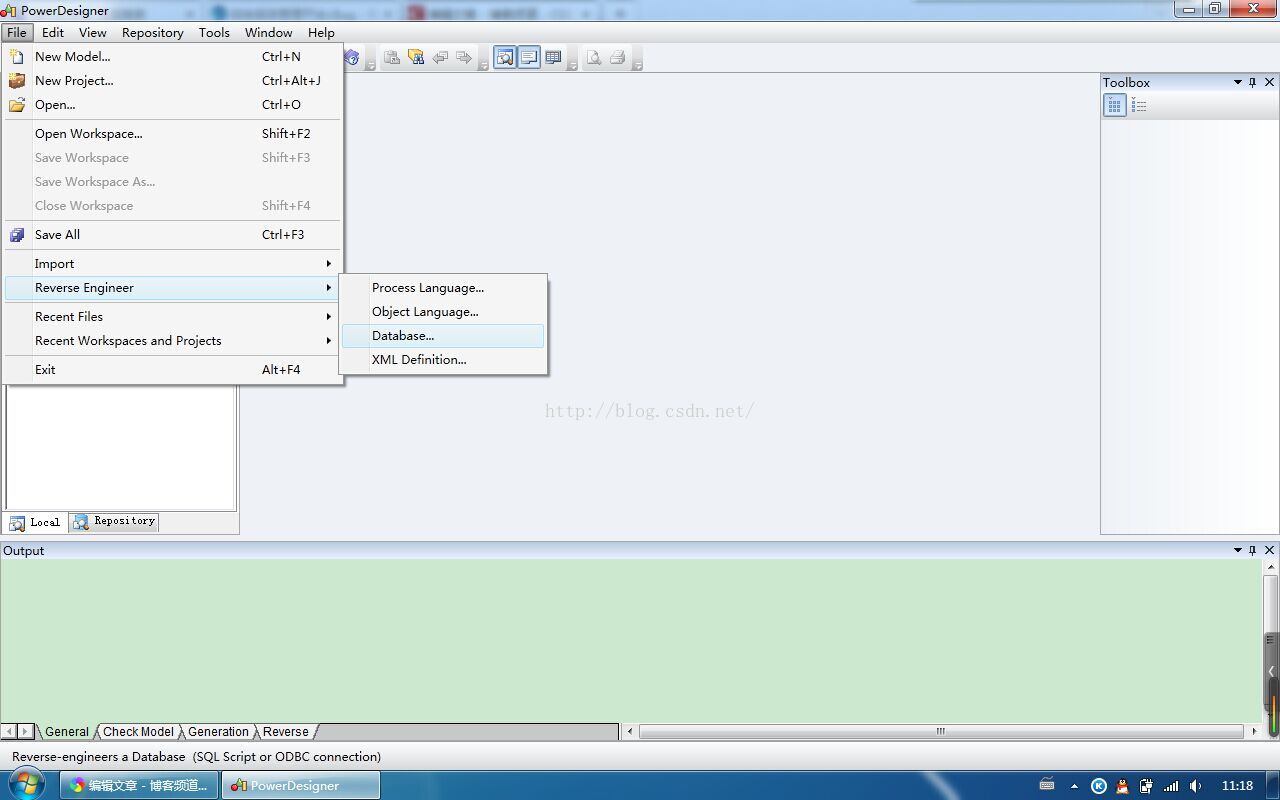Screen dimensions: 1280x800
Task: Open the Window menu
Action: point(269,32)
